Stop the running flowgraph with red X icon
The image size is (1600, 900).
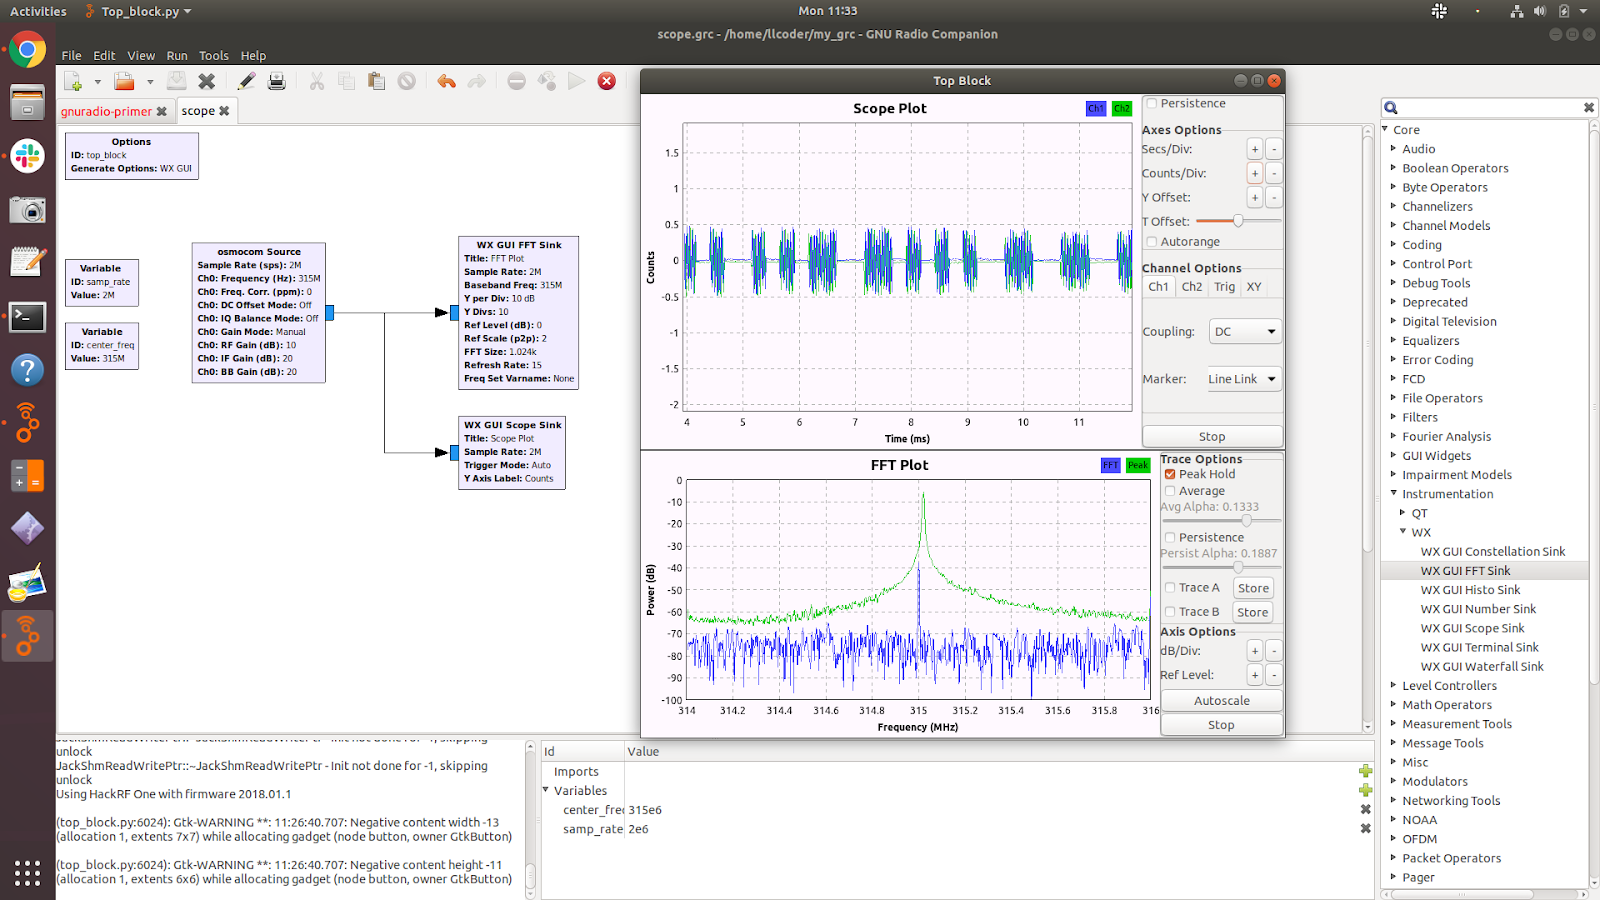pyautogui.click(x=606, y=81)
